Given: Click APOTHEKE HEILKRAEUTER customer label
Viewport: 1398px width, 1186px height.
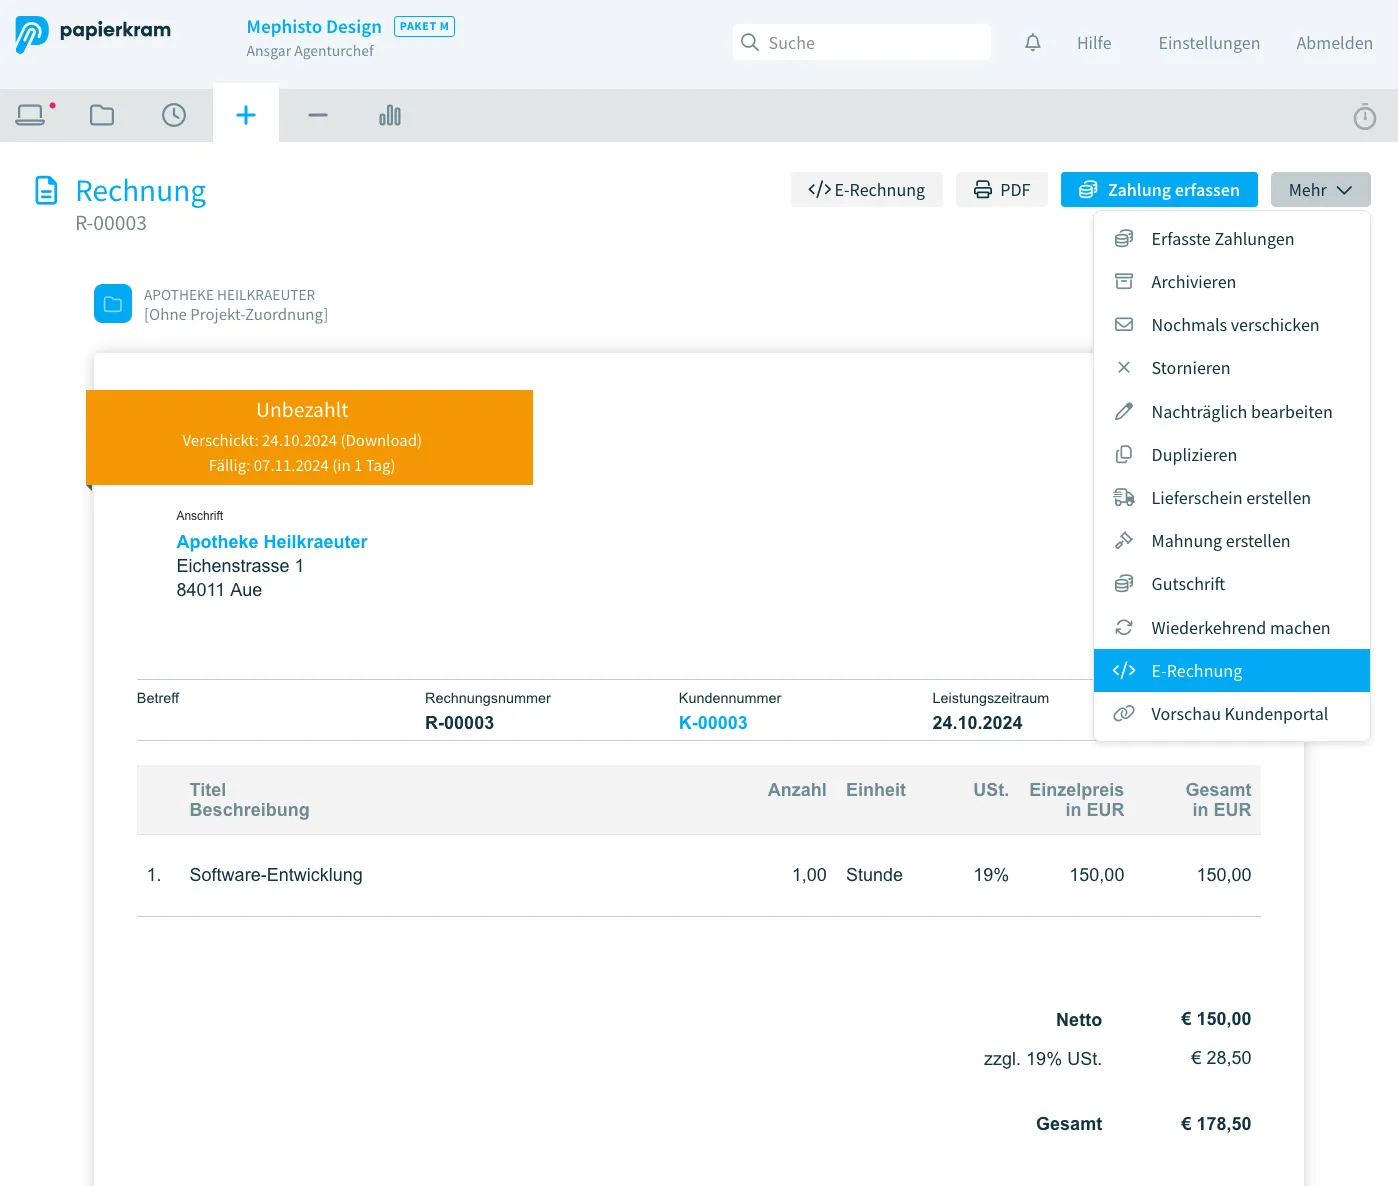Looking at the screenshot, I should pyautogui.click(x=229, y=295).
